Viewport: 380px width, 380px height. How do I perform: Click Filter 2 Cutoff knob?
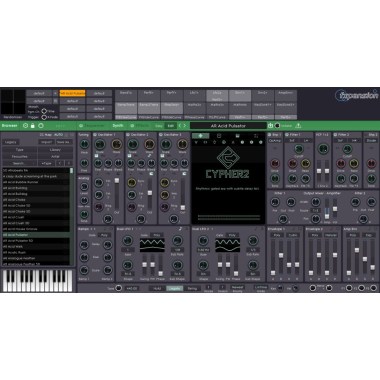[x=347, y=149]
